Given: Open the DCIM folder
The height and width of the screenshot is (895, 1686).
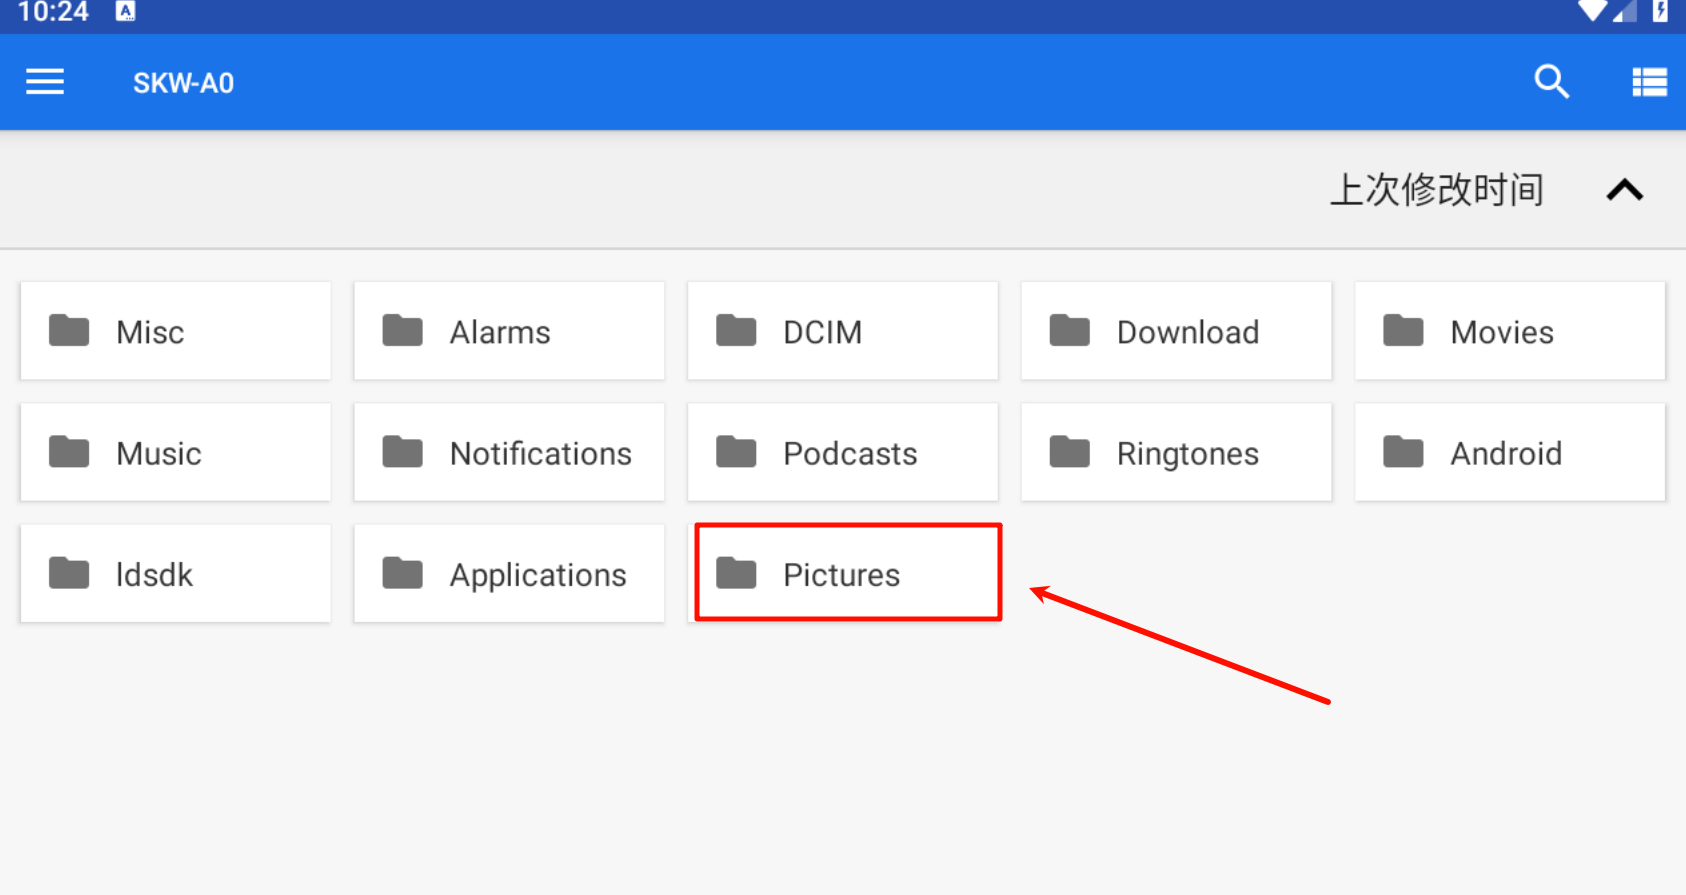Looking at the screenshot, I should pyautogui.click(x=842, y=331).
